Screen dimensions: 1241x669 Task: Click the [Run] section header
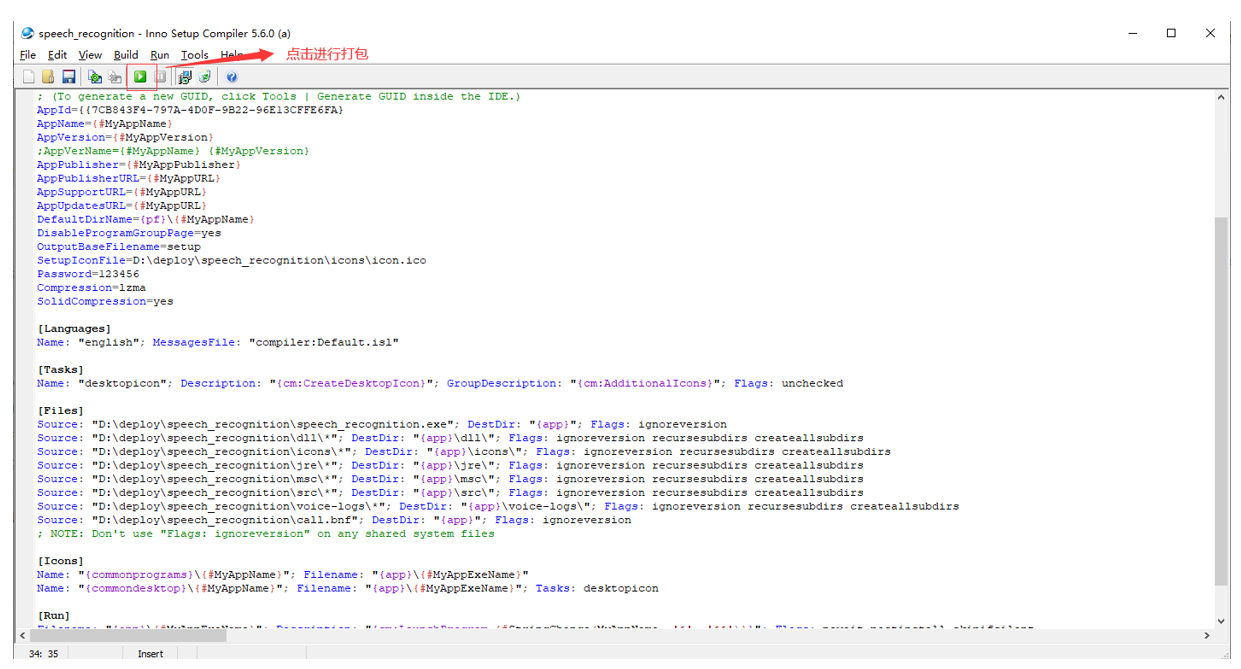click(x=54, y=616)
